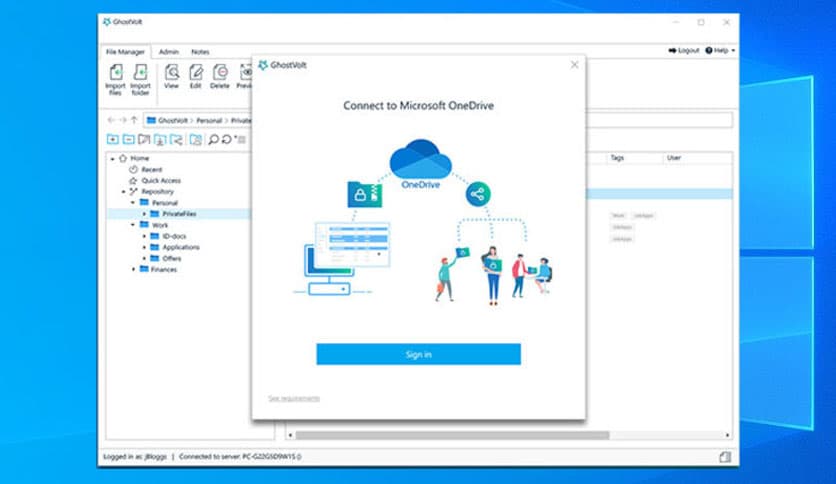Click the View file icon
Viewport: 836px width, 484px height.
coord(172,72)
